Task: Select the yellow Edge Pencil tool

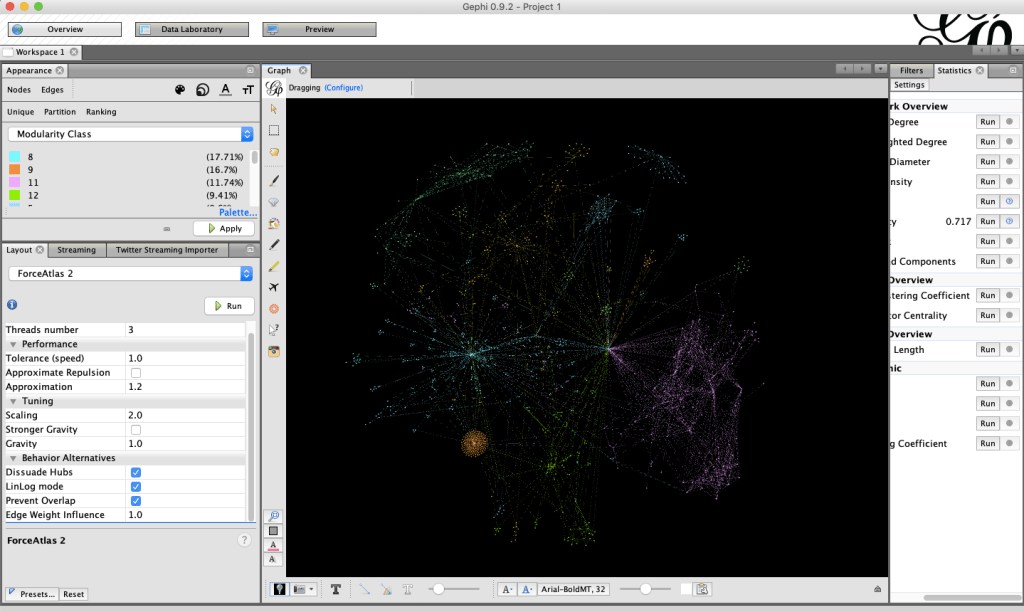Action: click(x=274, y=266)
